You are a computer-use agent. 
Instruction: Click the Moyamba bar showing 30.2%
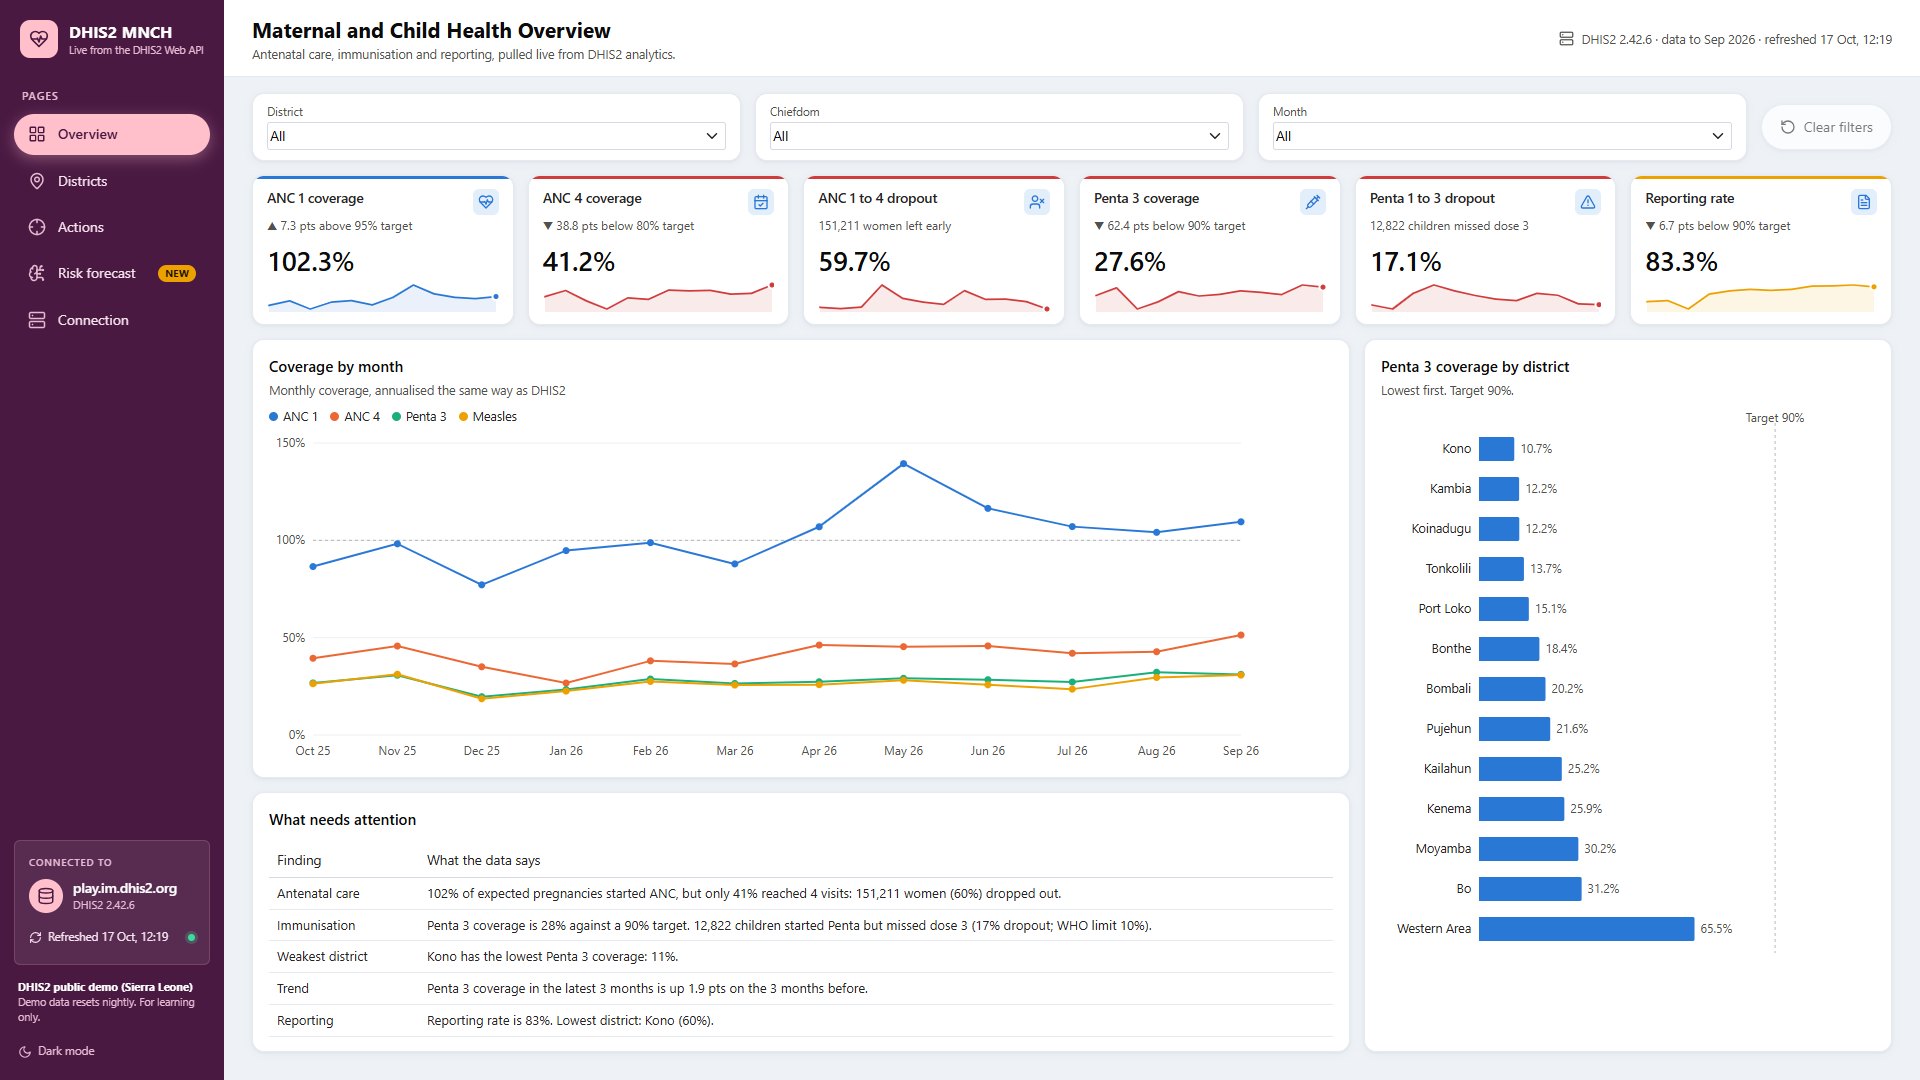coord(1528,849)
